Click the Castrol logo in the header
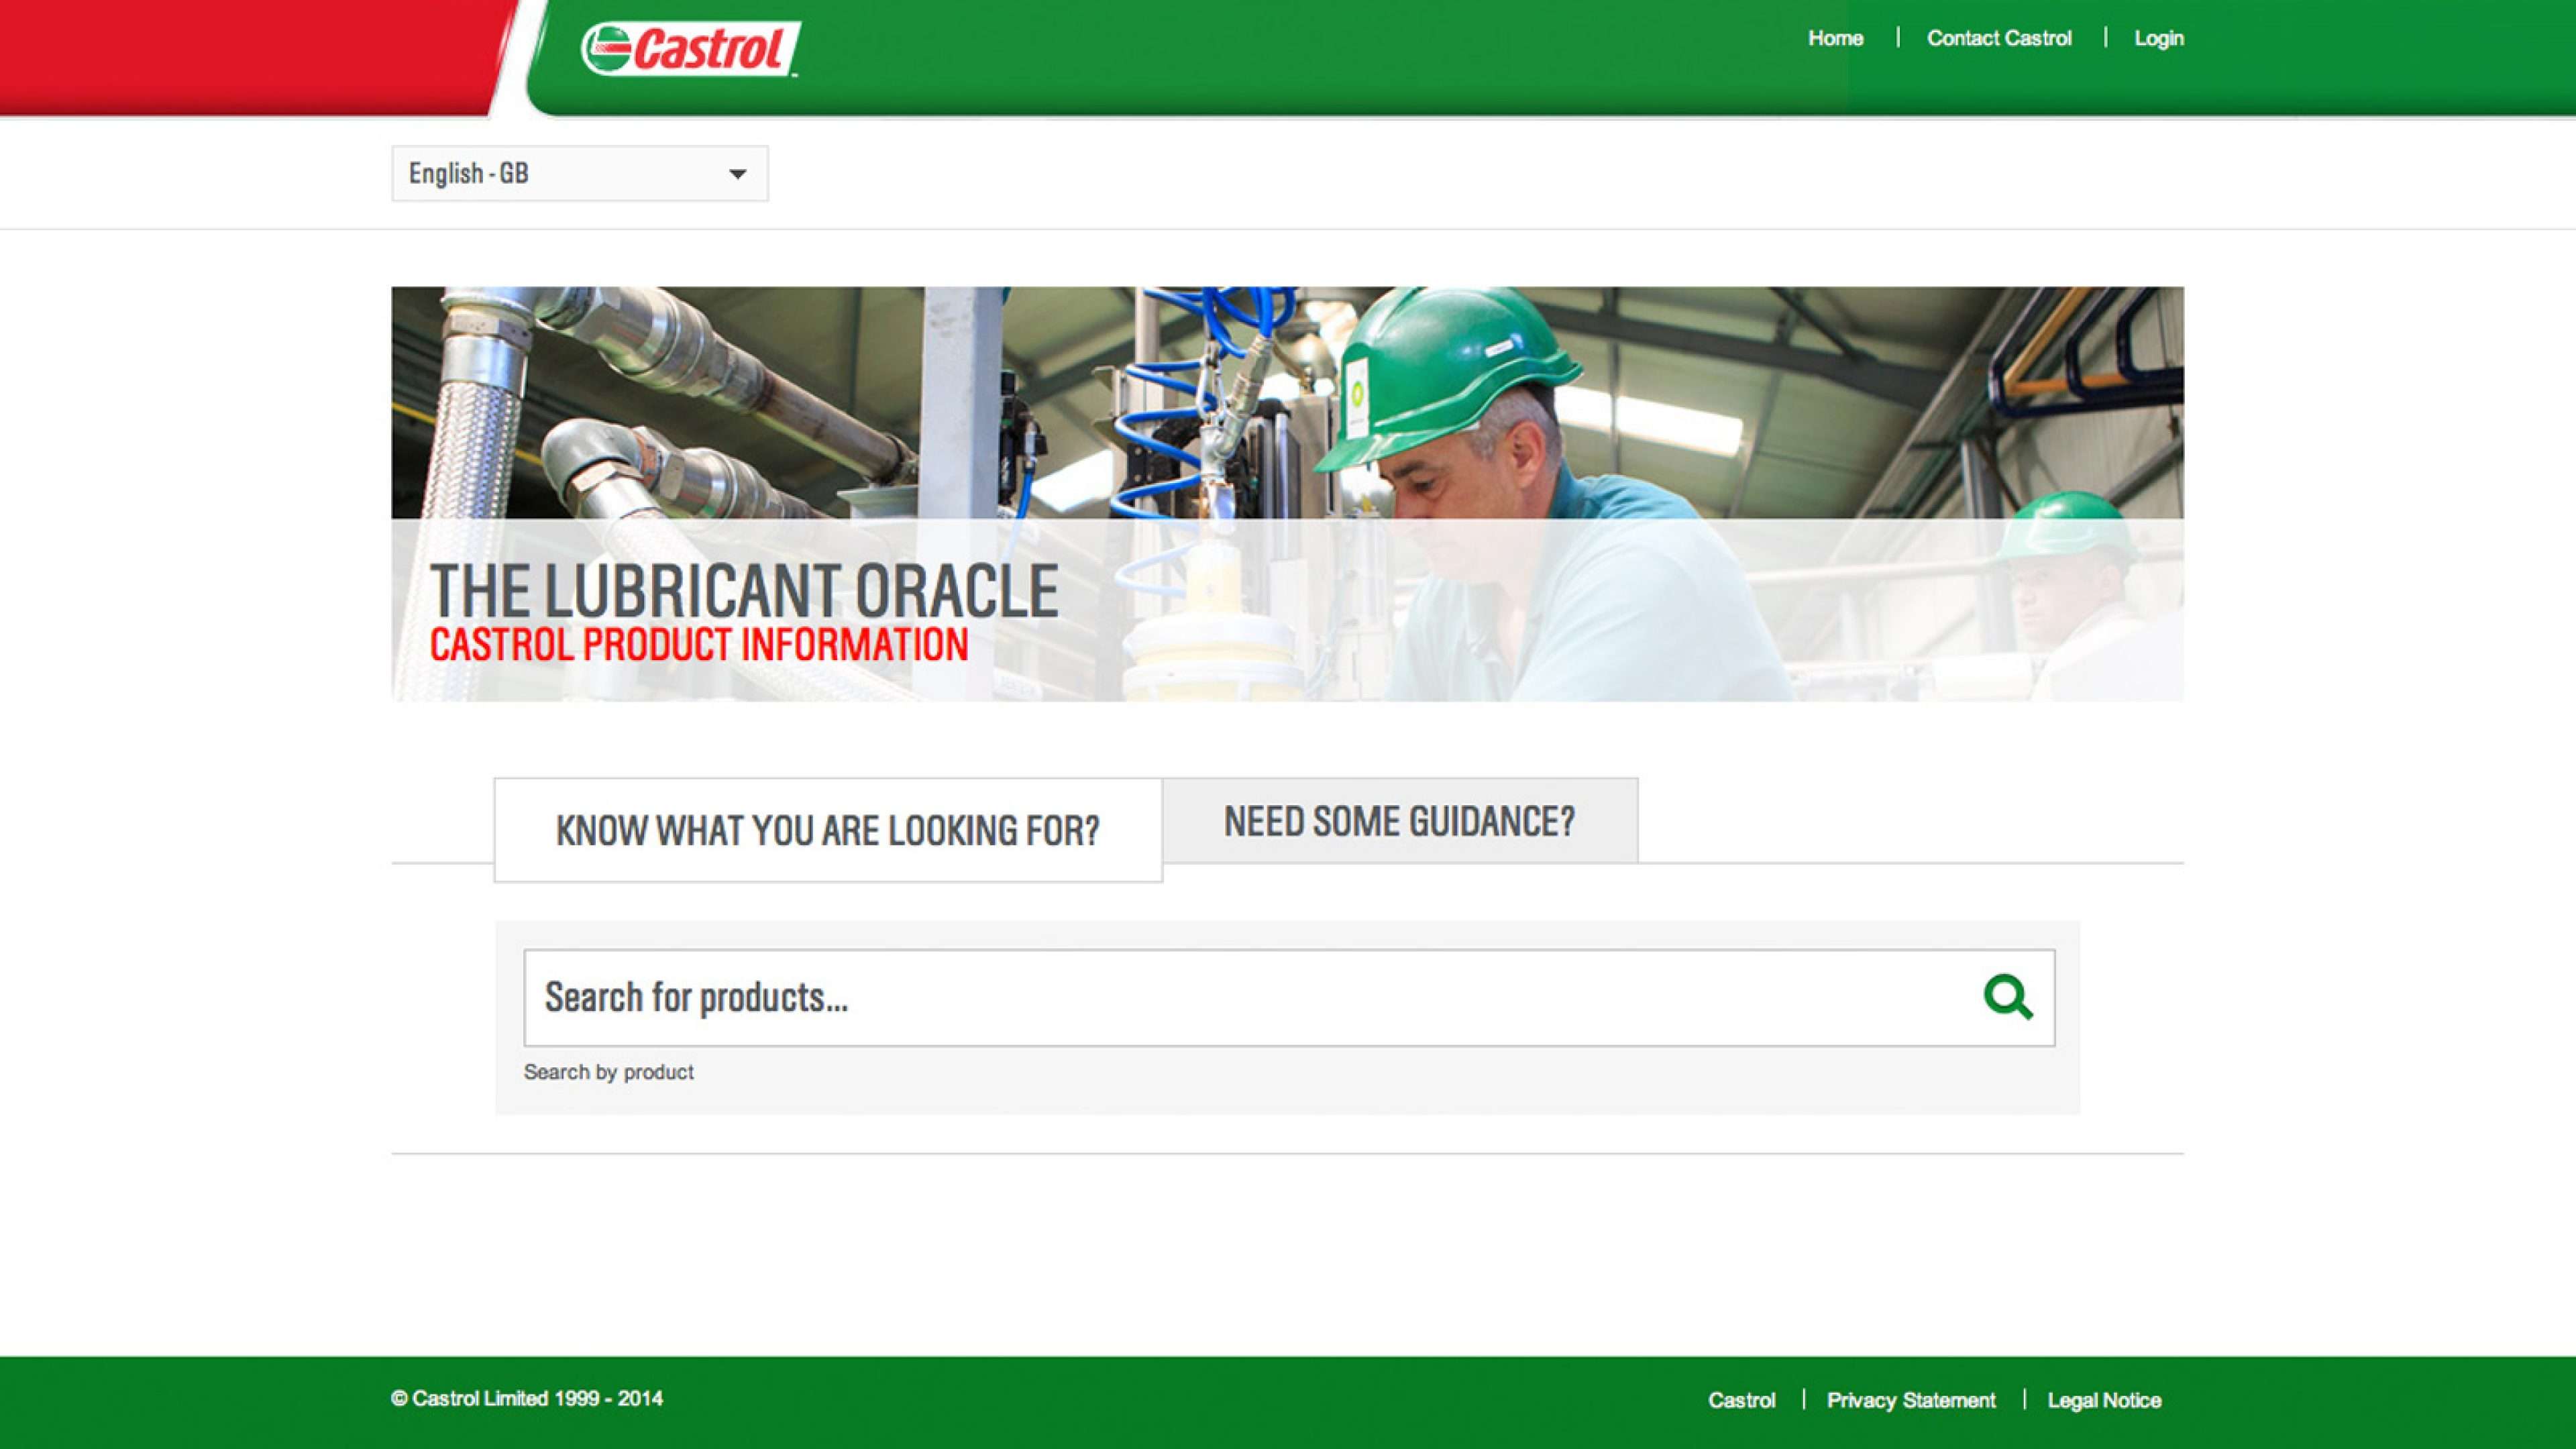The height and width of the screenshot is (1449, 2576). click(x=690, y=48)
